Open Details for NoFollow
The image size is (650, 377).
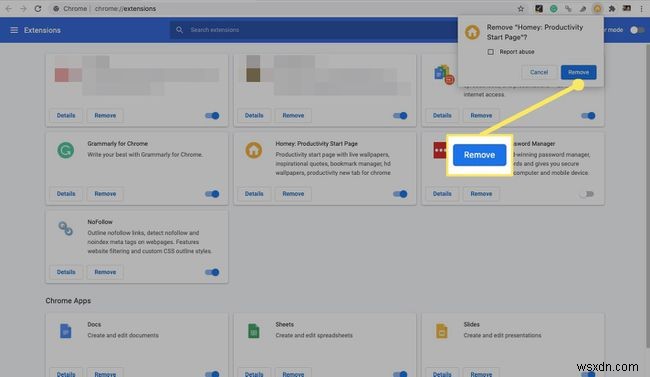coord(66,272)
